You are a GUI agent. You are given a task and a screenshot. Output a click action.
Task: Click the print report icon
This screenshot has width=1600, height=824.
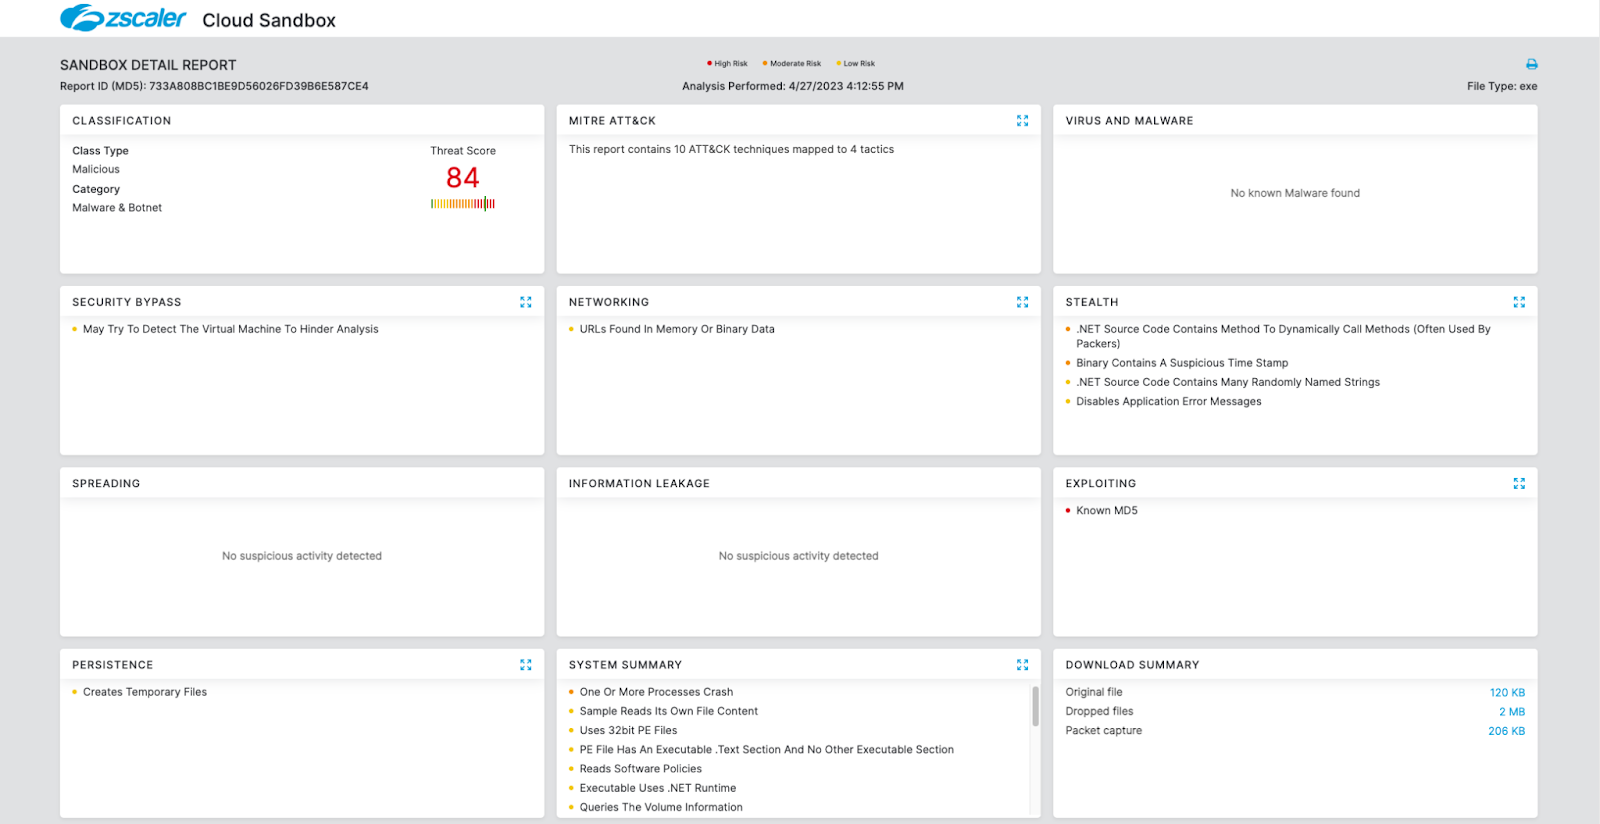1531,64
